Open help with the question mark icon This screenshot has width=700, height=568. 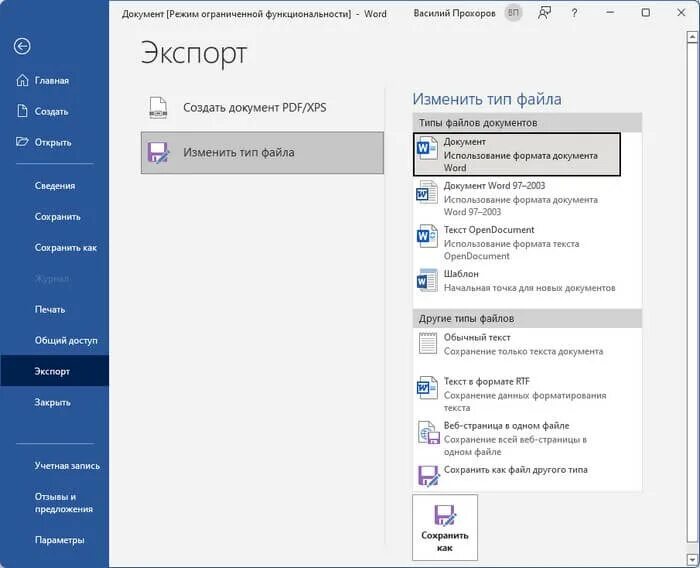574,13
